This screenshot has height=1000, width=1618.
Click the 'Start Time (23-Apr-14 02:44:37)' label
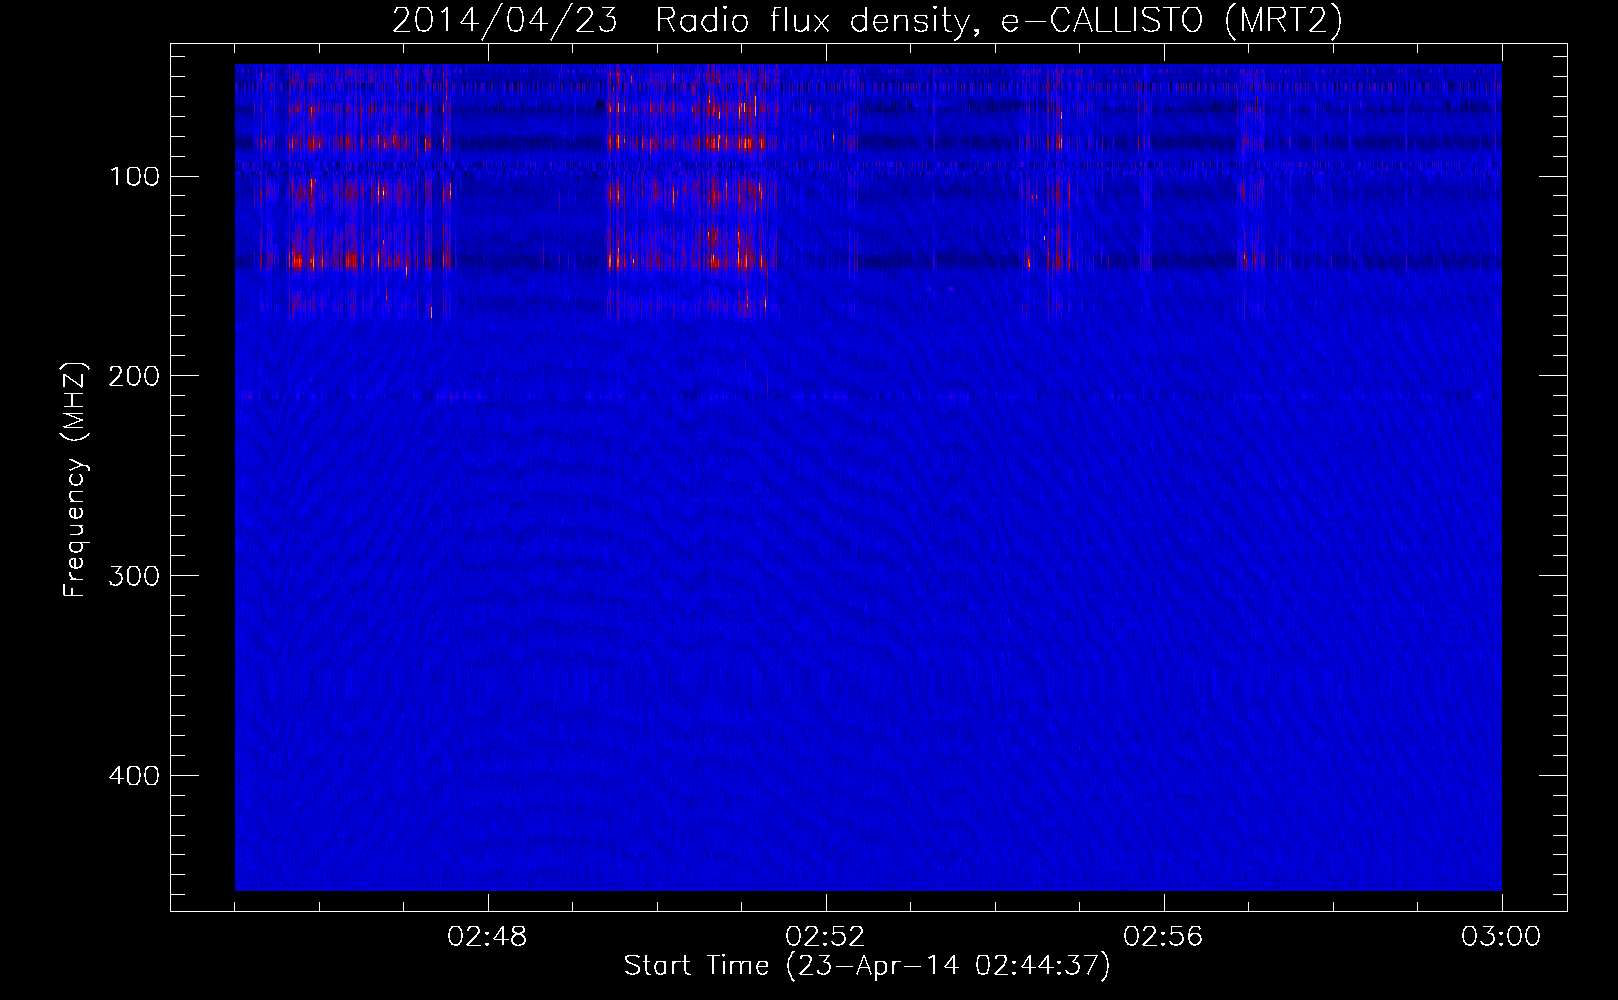pyautogui.click(x=867, y=966)
